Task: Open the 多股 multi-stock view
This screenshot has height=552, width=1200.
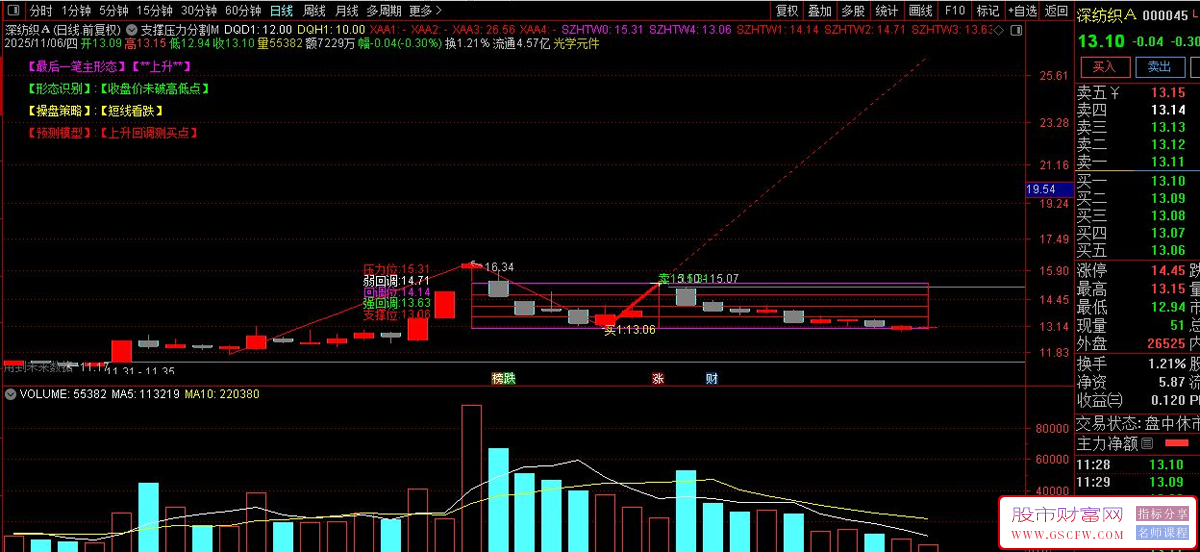Action: coord(853,11)
